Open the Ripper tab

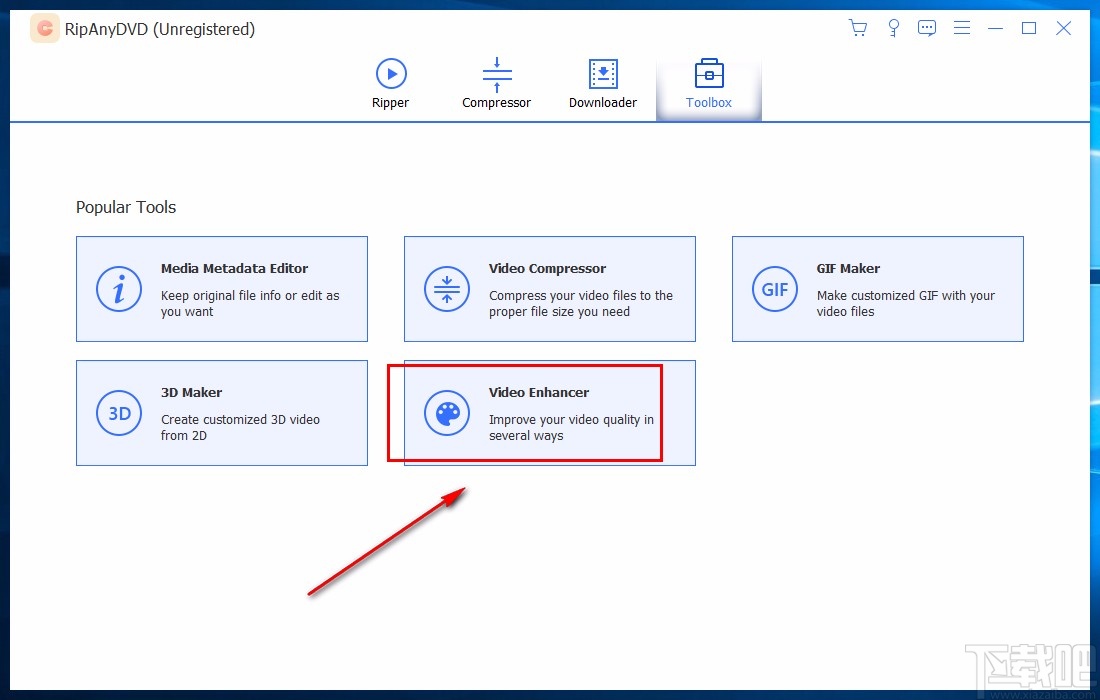coord(391,84)
